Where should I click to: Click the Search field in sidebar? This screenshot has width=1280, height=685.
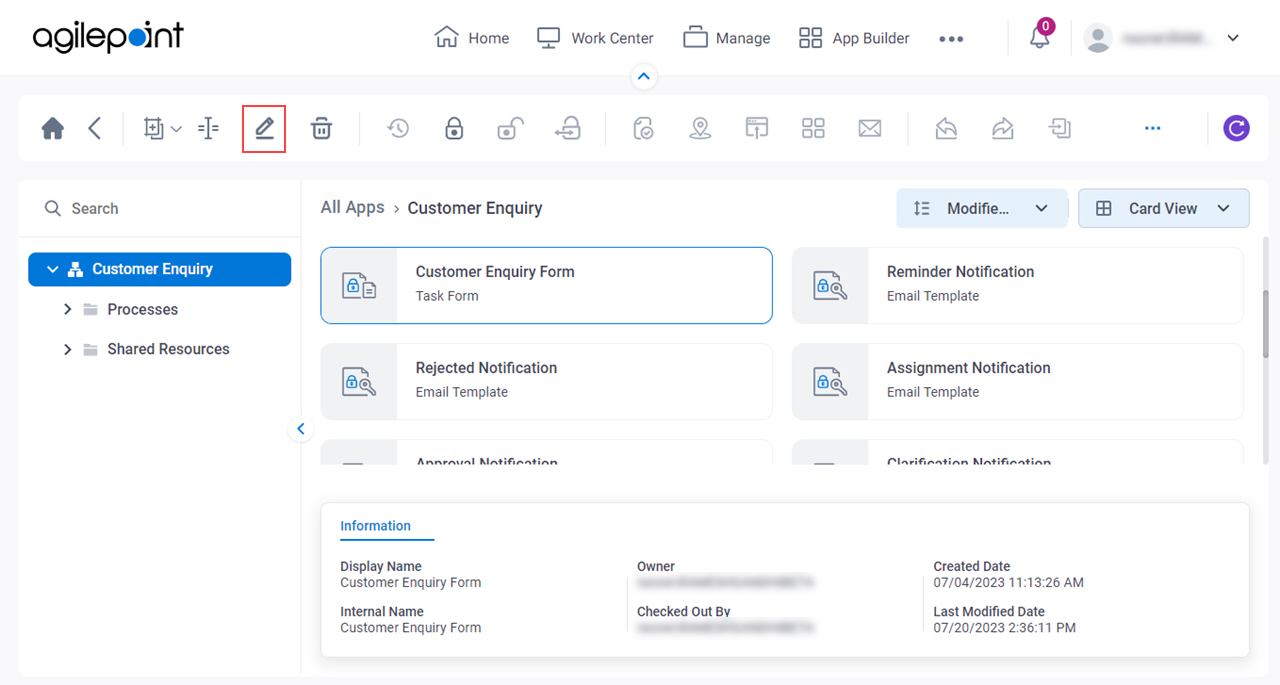160,208
